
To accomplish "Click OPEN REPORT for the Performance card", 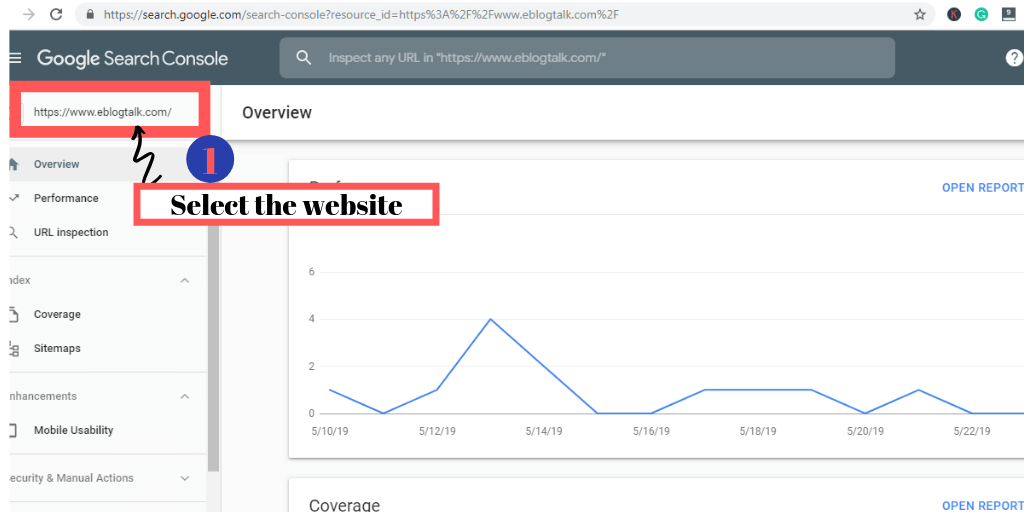I will (982, 187).
